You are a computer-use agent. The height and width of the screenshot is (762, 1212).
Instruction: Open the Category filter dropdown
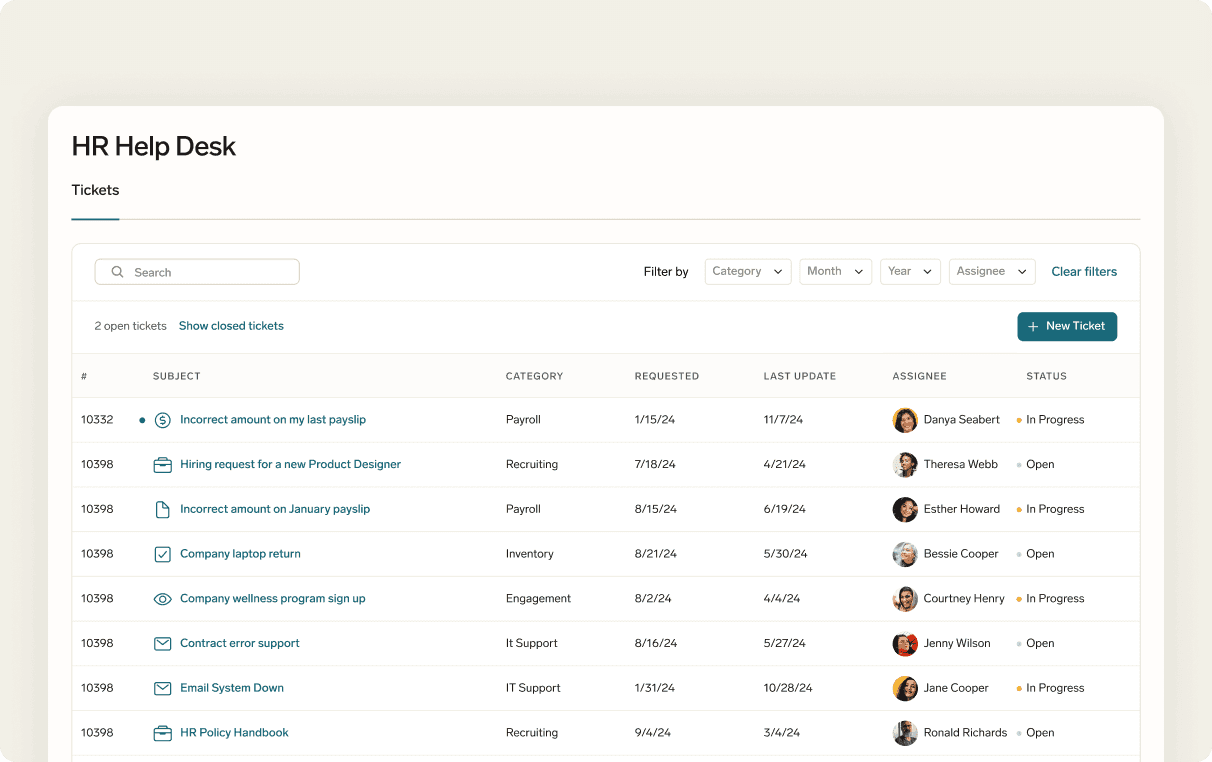[748, 272]
